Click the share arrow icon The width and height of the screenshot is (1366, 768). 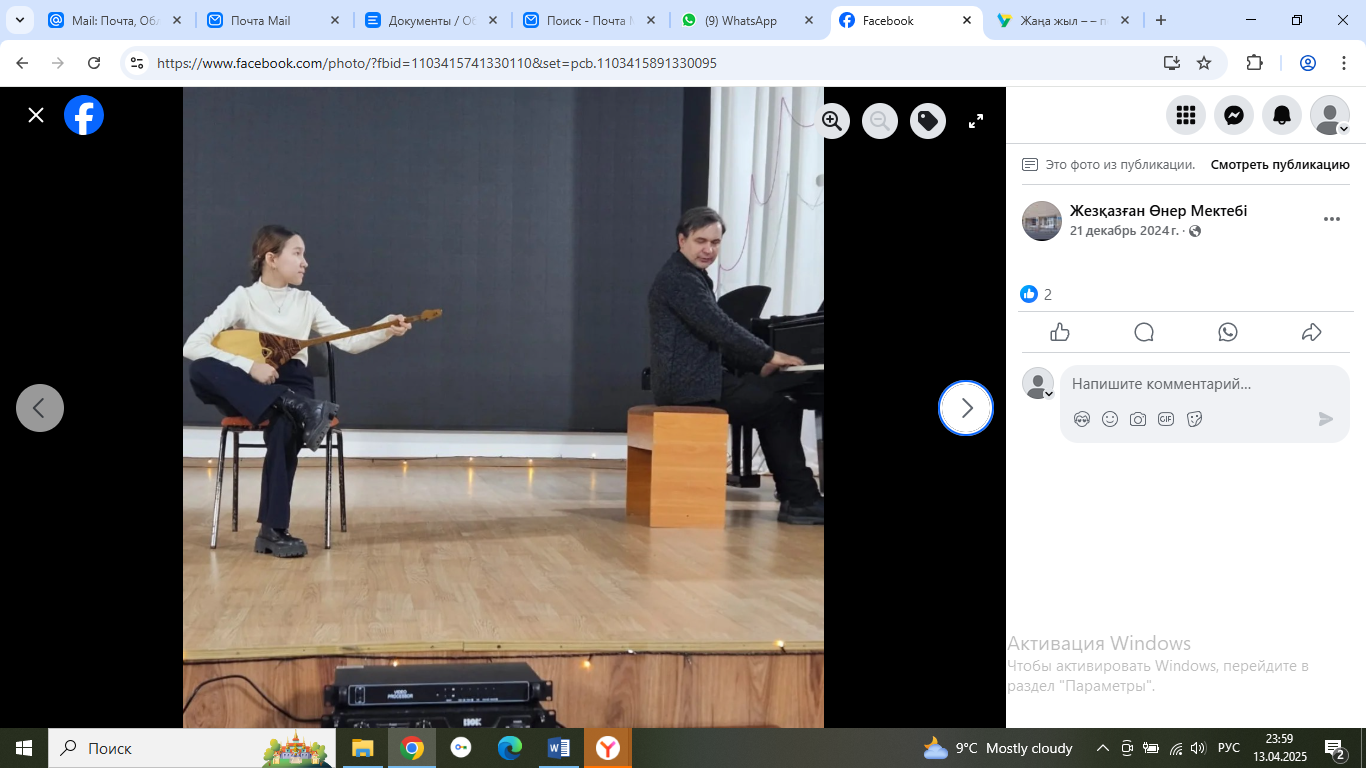[1312, 333]
